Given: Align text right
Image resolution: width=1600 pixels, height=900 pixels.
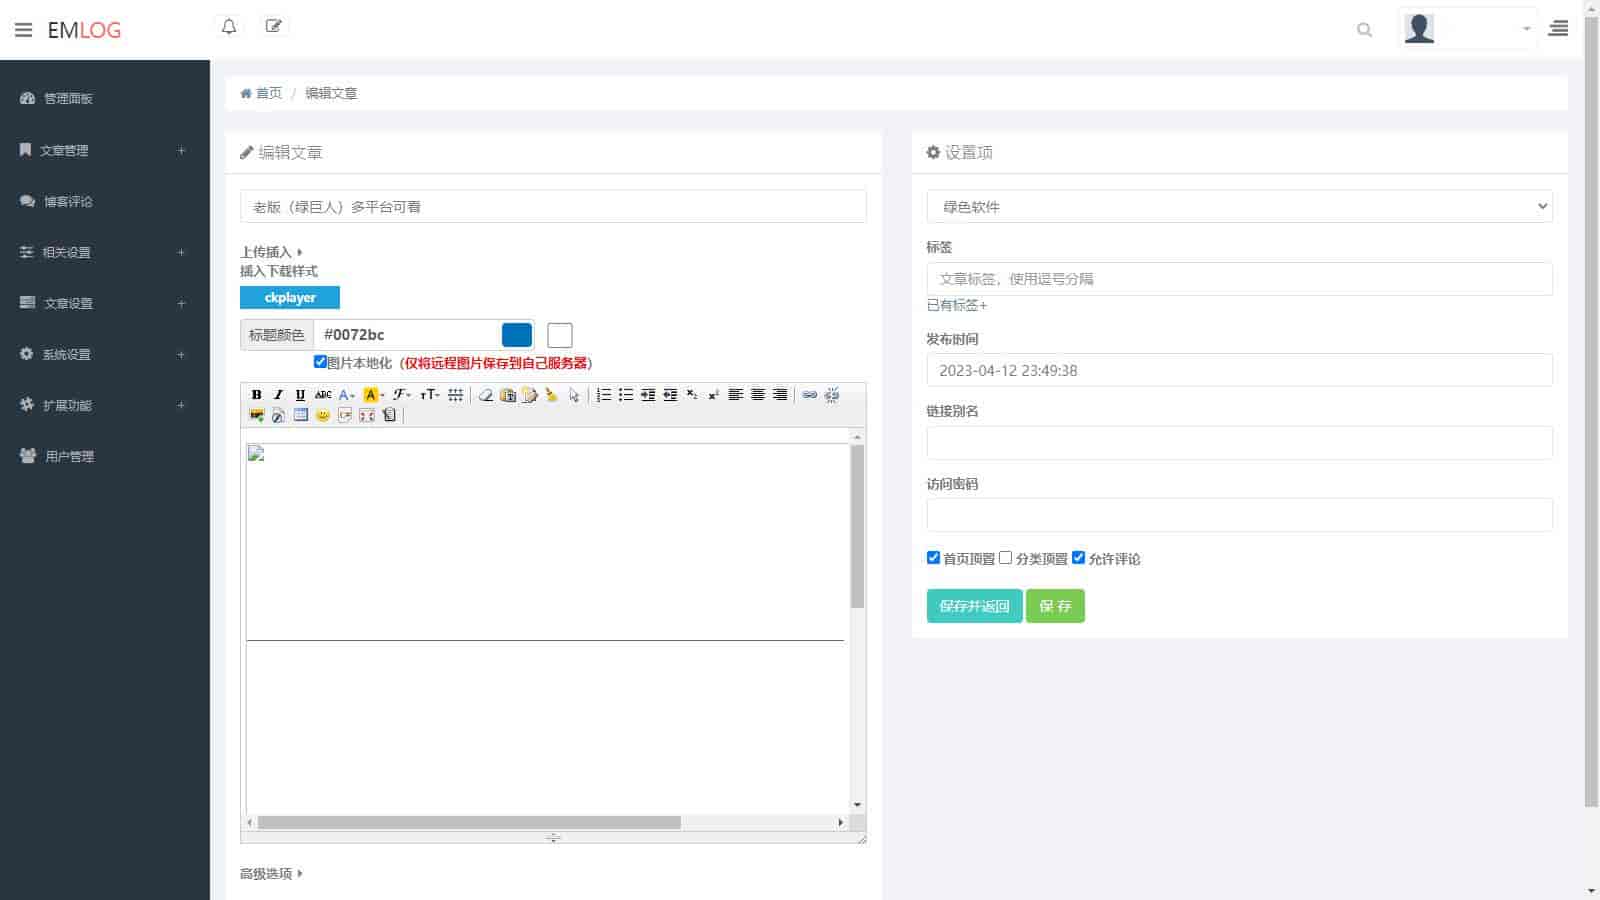Looking at the screenshot, I should pyautogui.click(x=780, y=395).
